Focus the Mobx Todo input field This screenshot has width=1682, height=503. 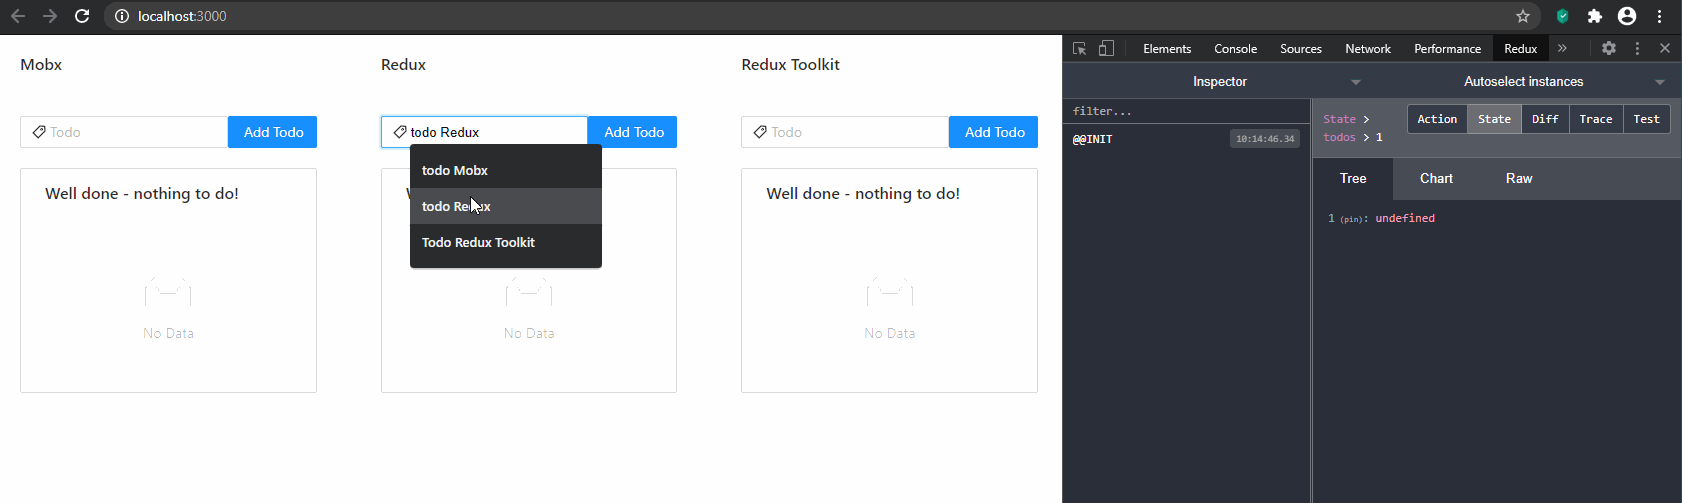[x=124, y=132]
